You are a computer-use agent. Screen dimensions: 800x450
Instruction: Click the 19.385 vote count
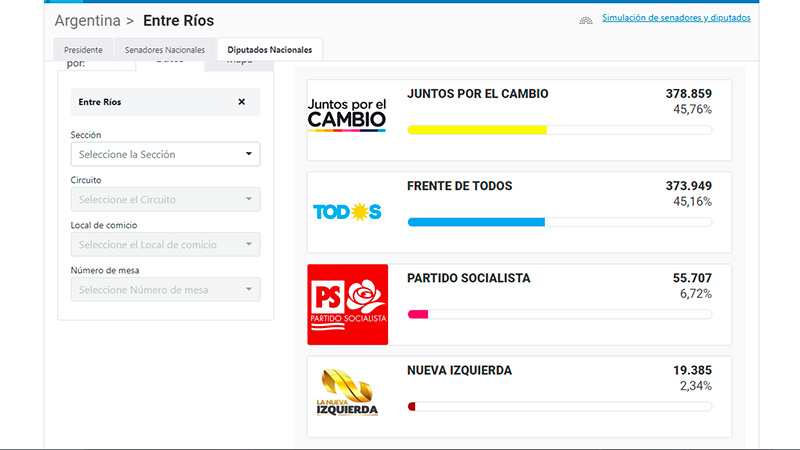tap(692, 370)
